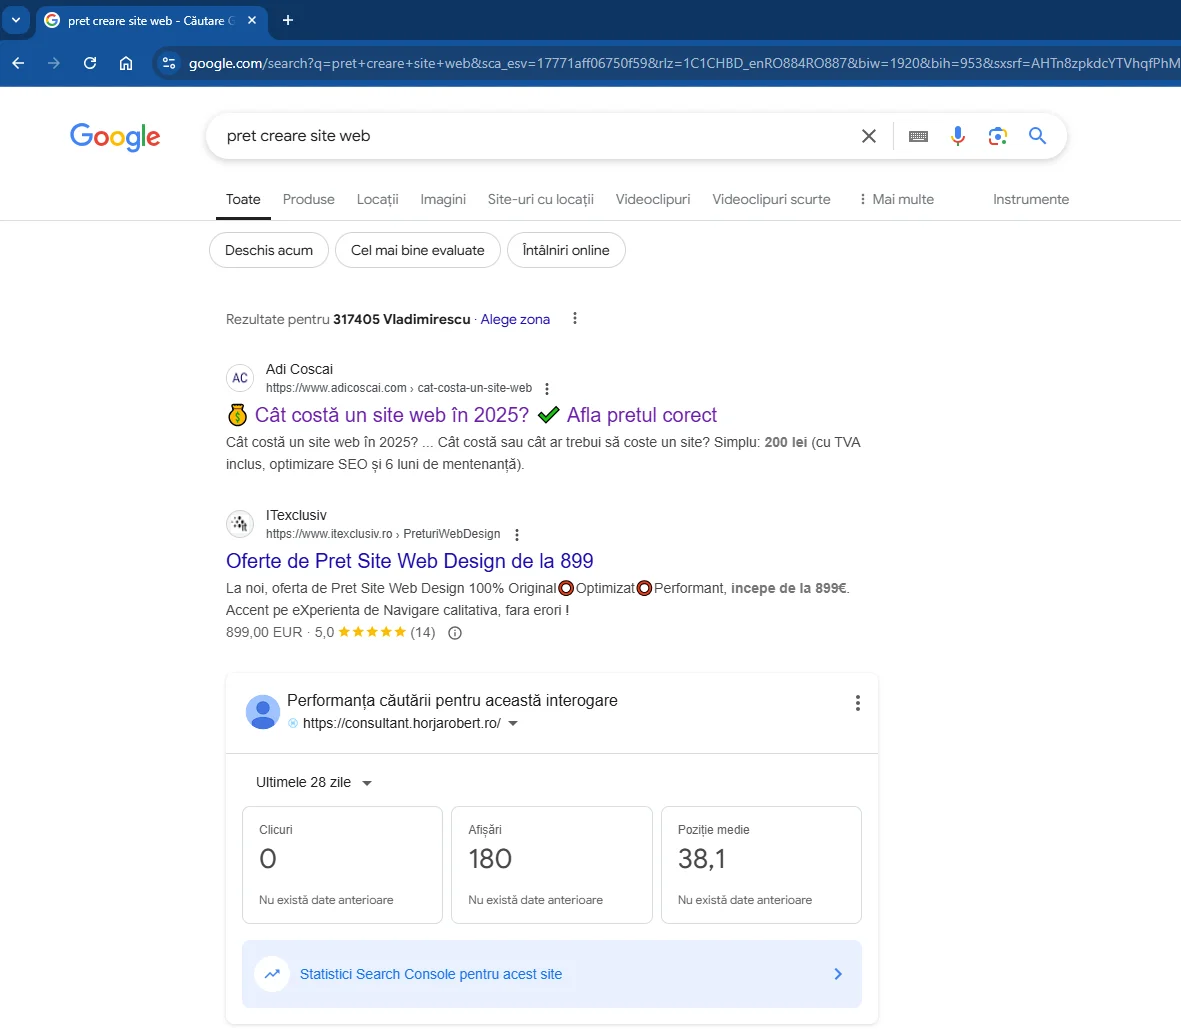Click inside the Google search input field
1181x1030 pixels.
pos(530,136)
